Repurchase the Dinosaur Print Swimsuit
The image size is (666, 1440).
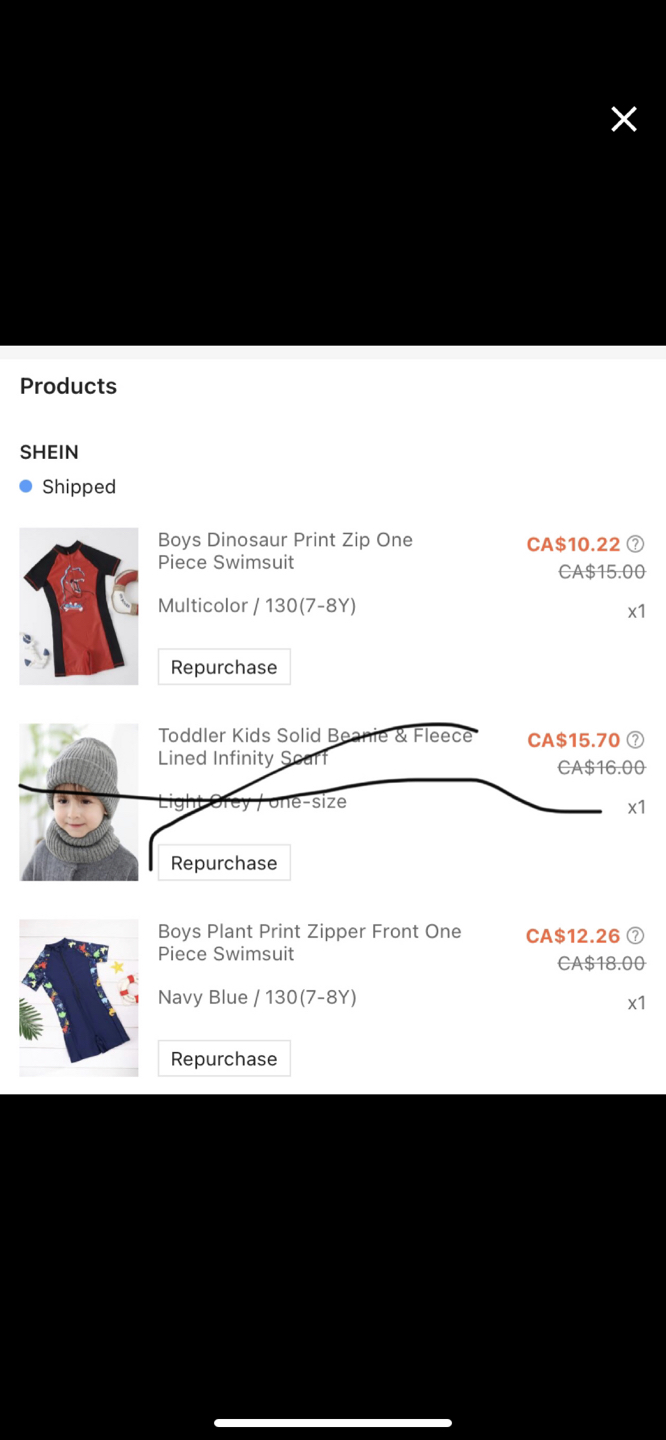[x=224, y=667]
